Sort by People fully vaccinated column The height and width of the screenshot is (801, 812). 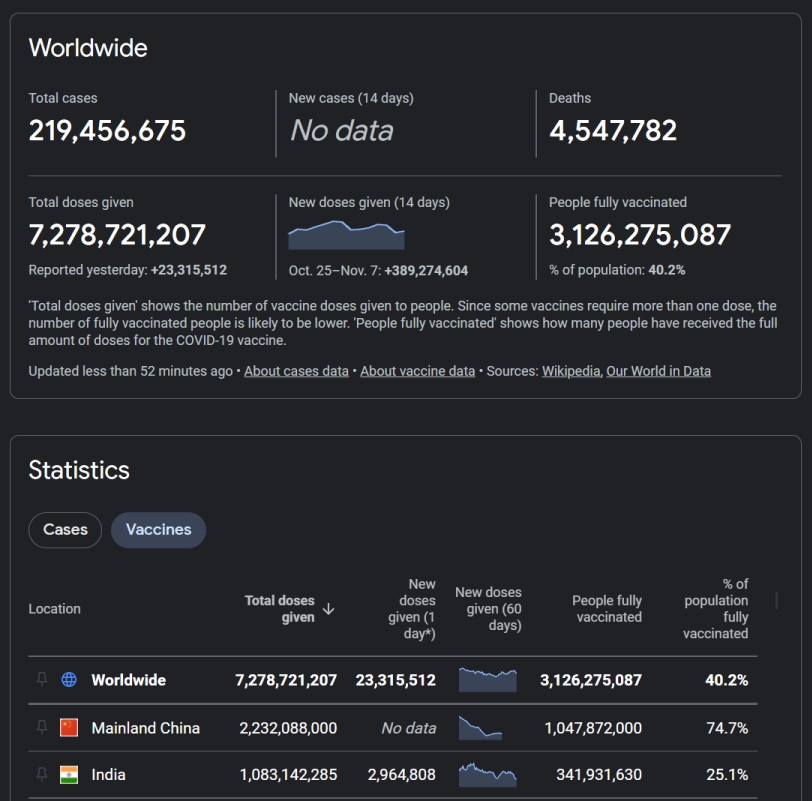(x=607, y=609)
